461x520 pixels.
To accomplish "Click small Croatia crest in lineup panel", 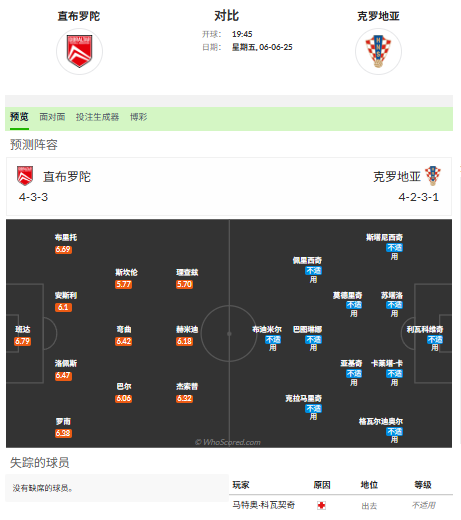I will click(x=433, y=176).
